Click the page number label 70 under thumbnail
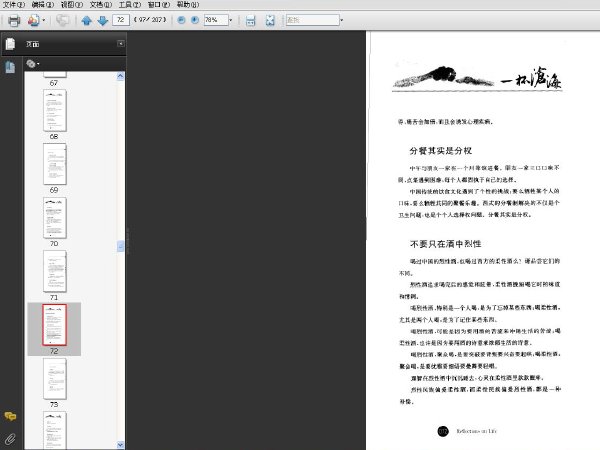This screenshot has width=600, height=450. pyautogui.click(x=54, y=244)
